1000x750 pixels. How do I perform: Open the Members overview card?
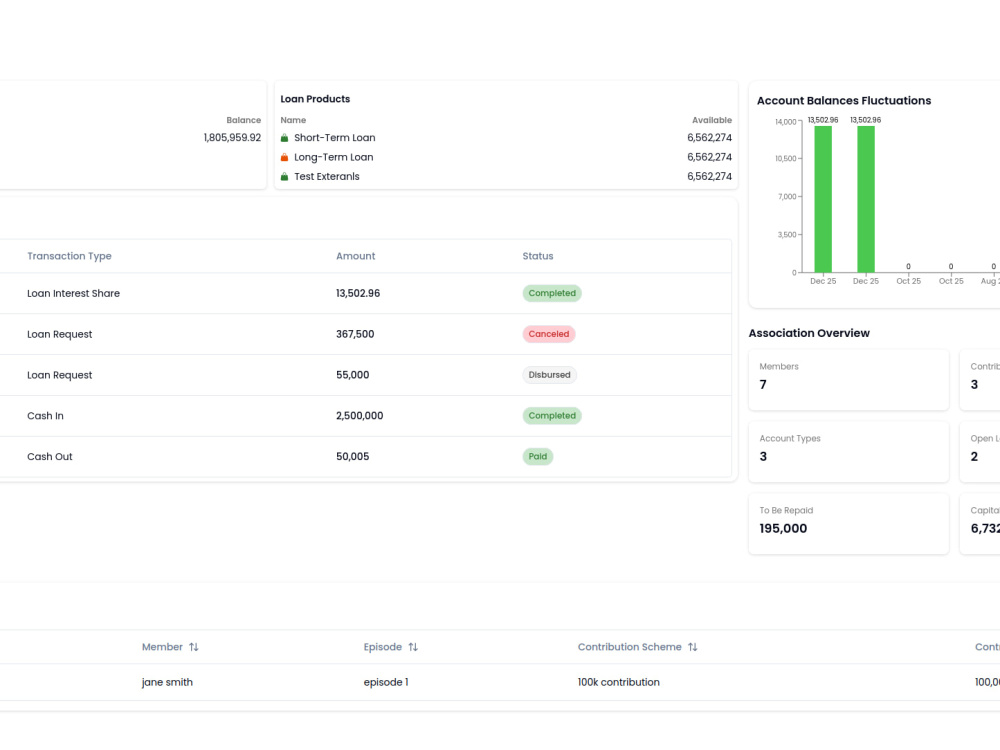point(848,379)
